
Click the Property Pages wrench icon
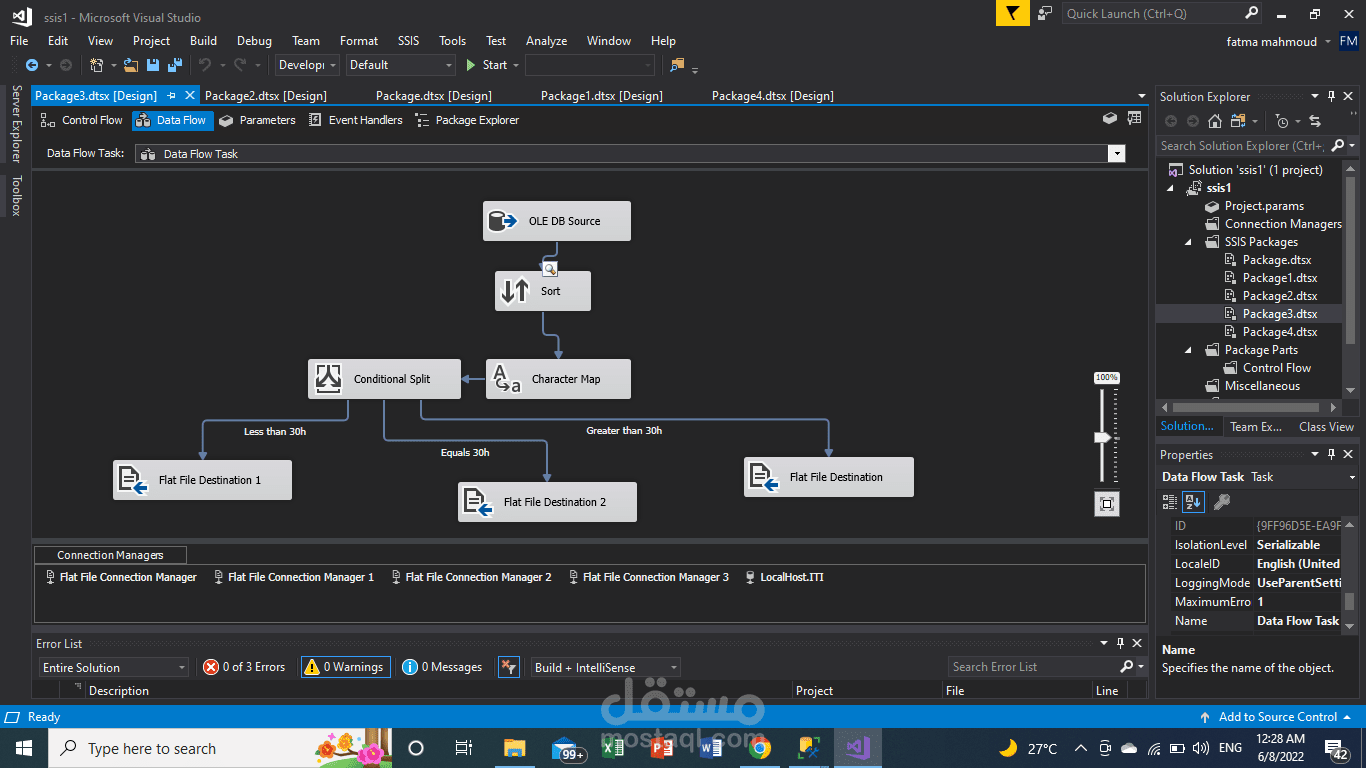pos(1221,502)
